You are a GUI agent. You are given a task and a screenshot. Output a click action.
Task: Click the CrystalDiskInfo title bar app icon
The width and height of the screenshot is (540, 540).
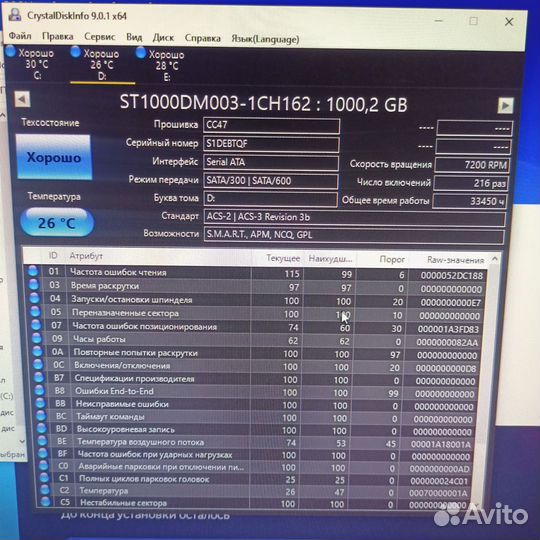(15, 15)
